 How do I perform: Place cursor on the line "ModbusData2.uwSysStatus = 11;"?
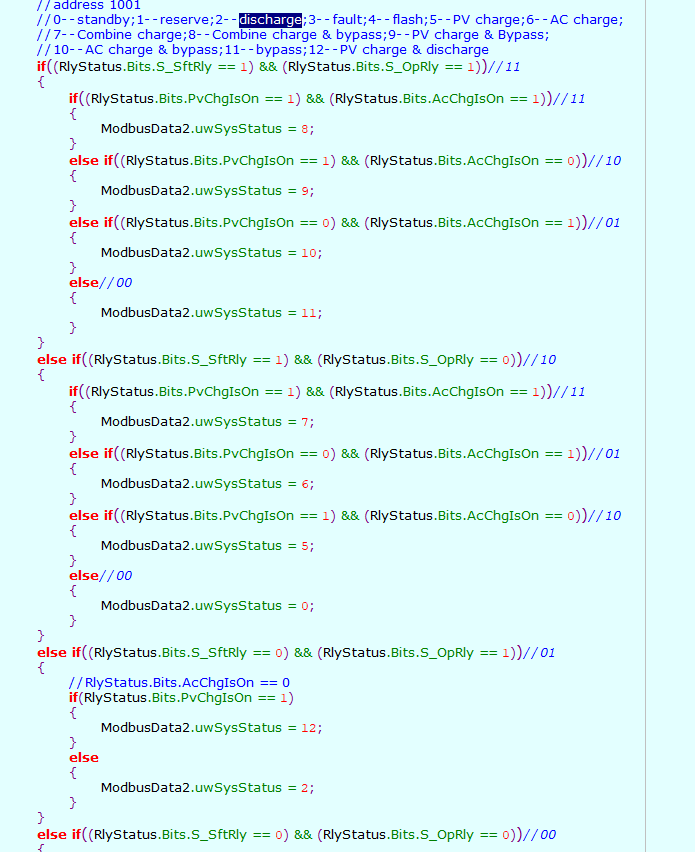point(211,312)
